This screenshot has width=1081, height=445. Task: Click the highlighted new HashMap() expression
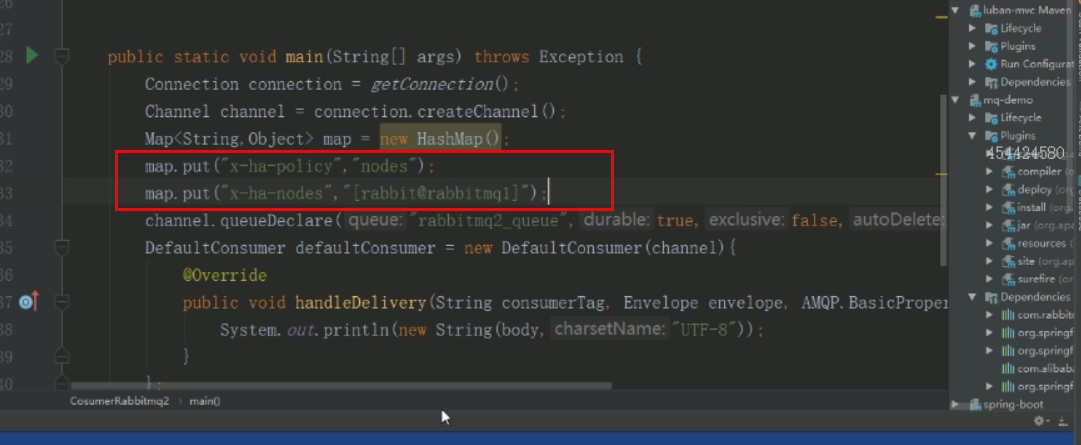tap(442, 139)
